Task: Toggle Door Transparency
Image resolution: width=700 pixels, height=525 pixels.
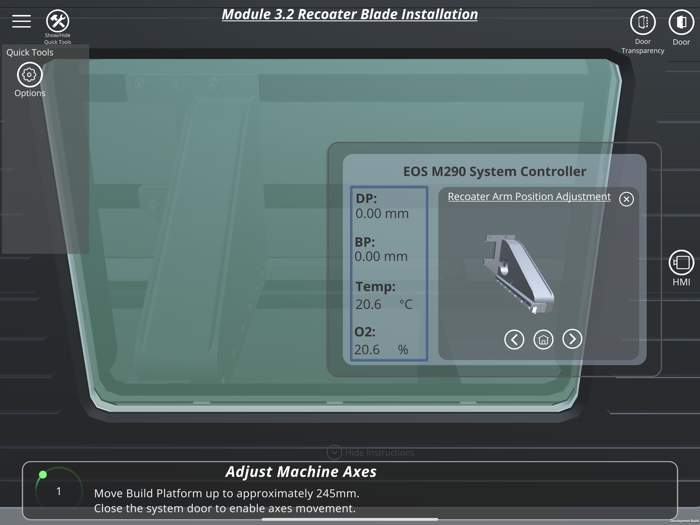Action: click(x=643, y=22)
